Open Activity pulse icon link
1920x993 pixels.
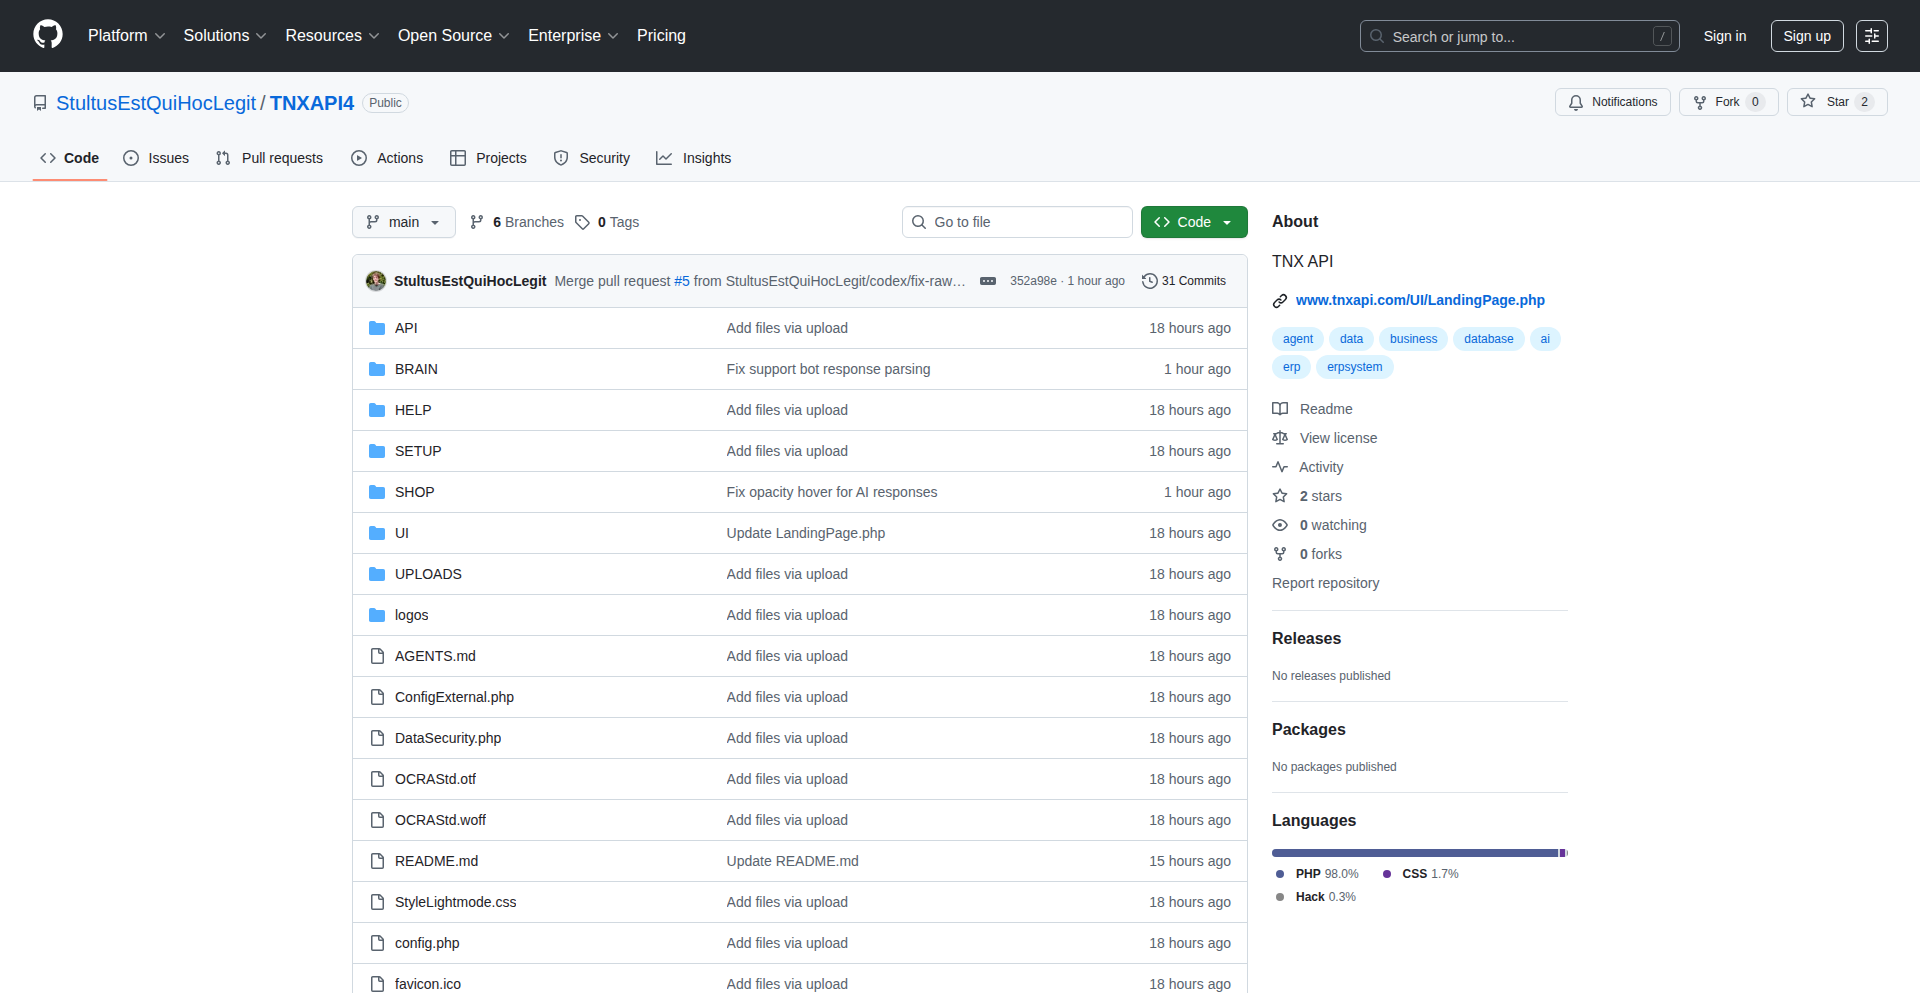click(1280, 467)
